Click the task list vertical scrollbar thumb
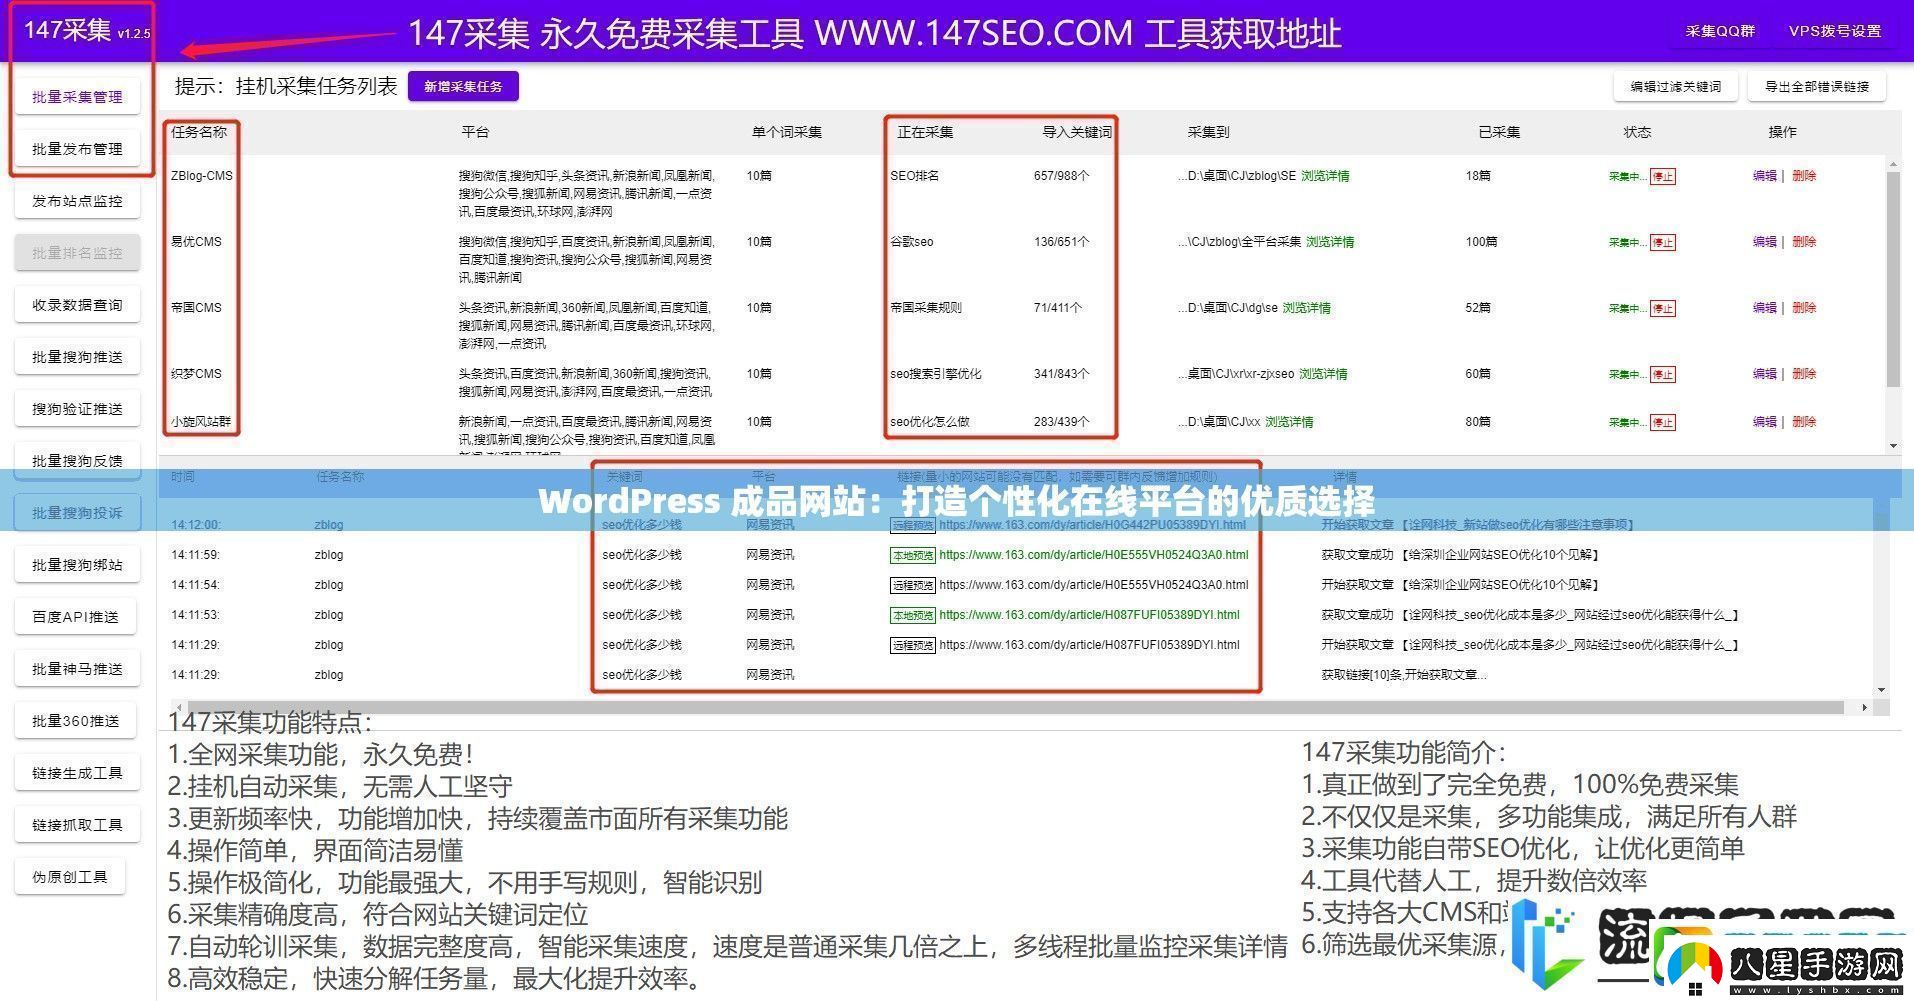Screen dimensions: 1914x1001 (x=1892, y=278)
